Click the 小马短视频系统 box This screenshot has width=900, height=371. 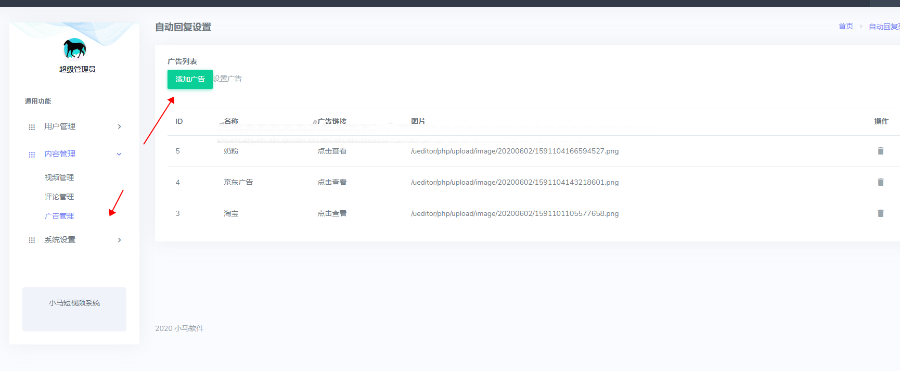[x=74, y=309]
